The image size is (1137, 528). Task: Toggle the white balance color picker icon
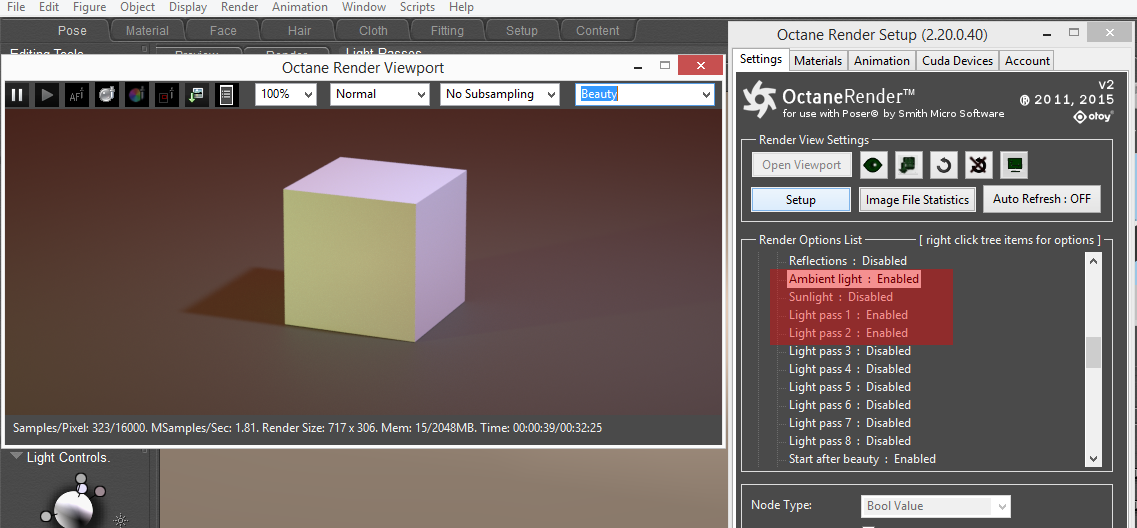136,94
